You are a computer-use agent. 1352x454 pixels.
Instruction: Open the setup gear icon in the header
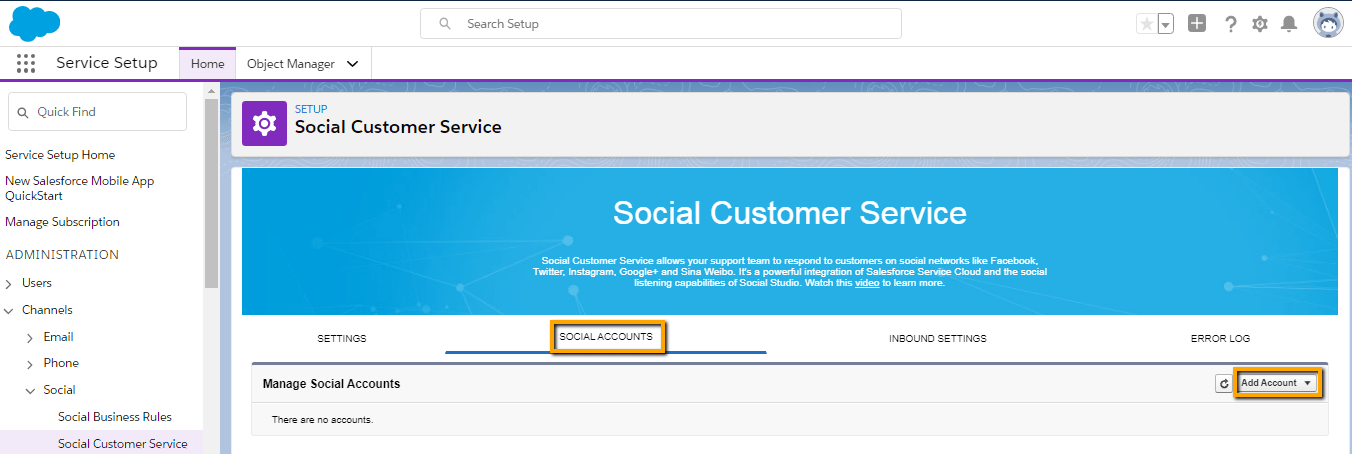tap(1260, 23)
